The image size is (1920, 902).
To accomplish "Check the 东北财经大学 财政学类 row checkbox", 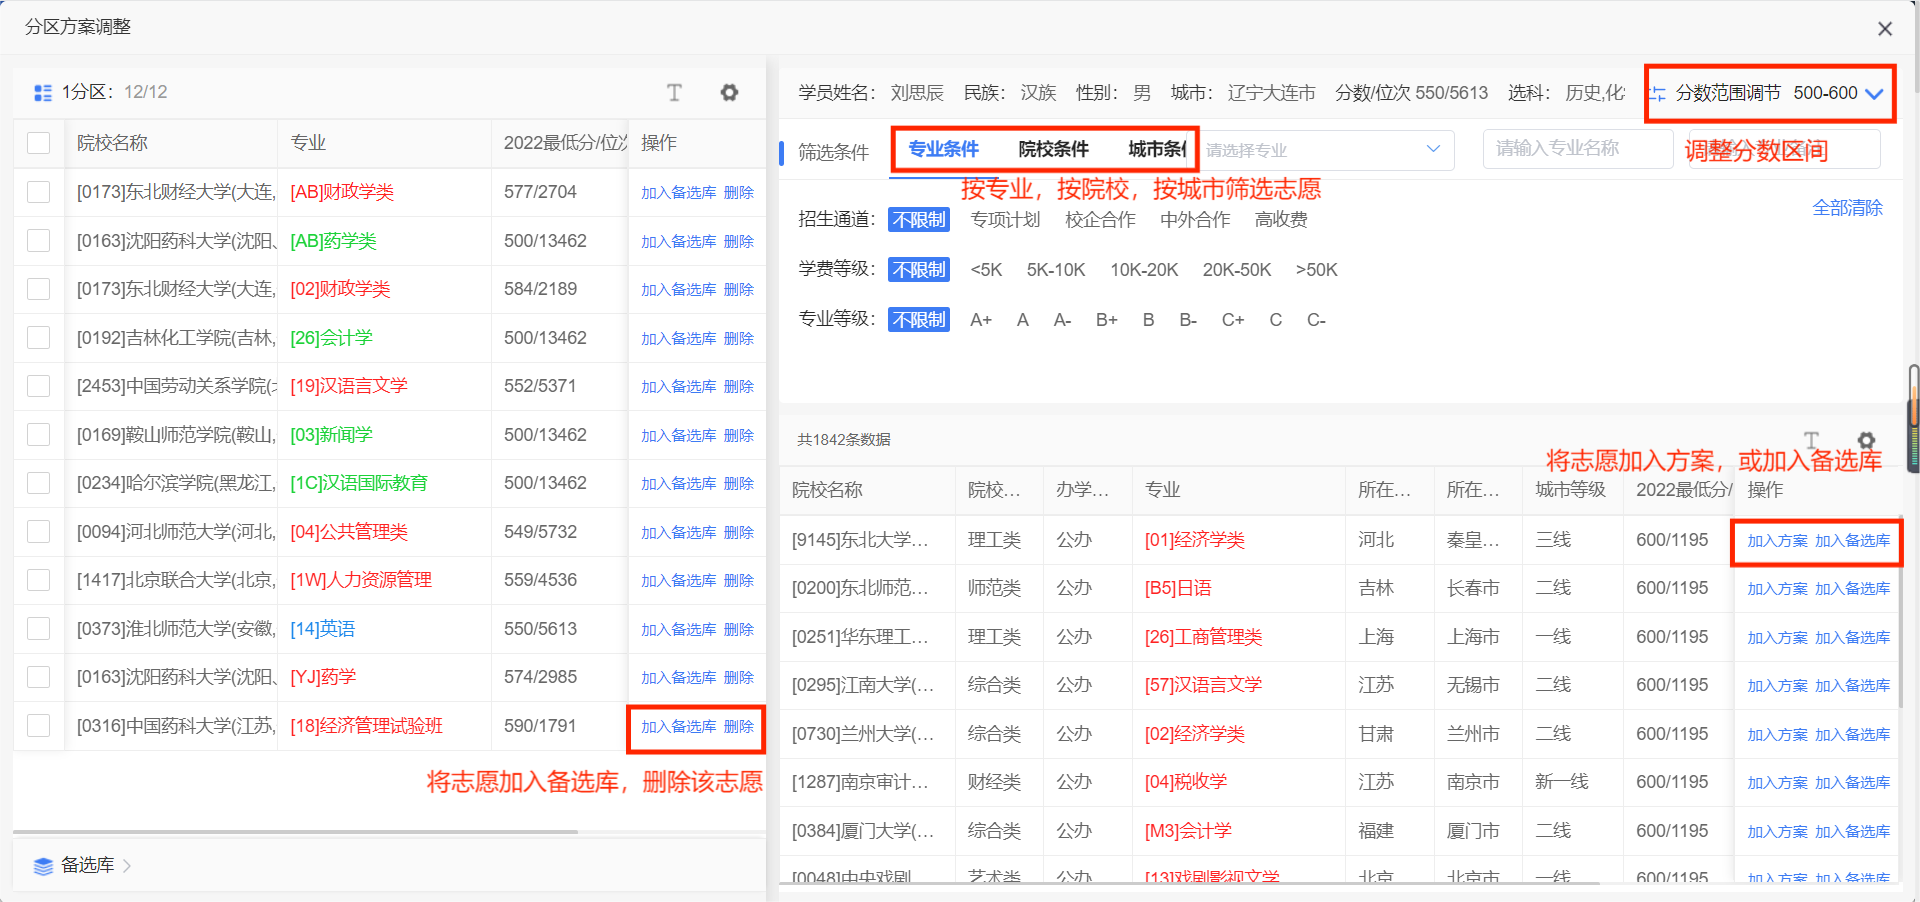I will point(38,192).
